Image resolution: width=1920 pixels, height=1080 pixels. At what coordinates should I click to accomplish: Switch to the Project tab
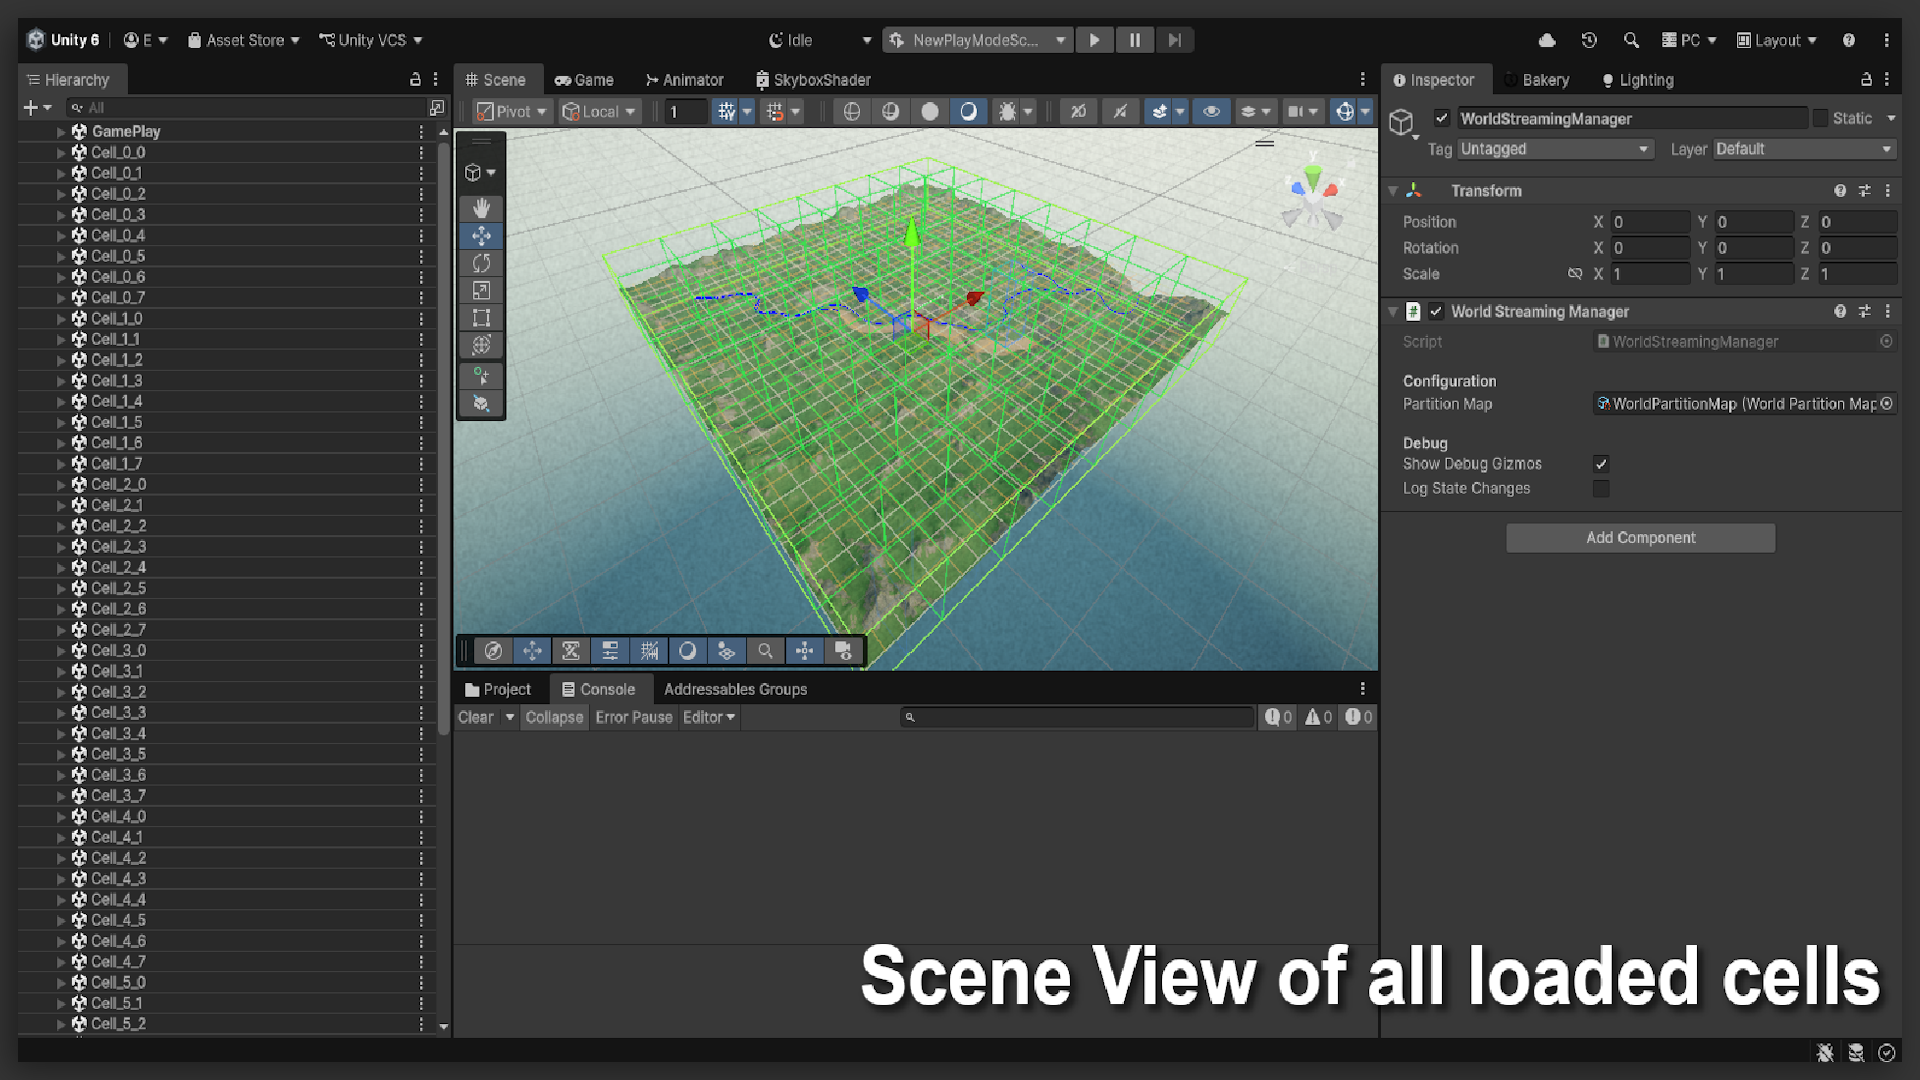click(x=498, y=689)
